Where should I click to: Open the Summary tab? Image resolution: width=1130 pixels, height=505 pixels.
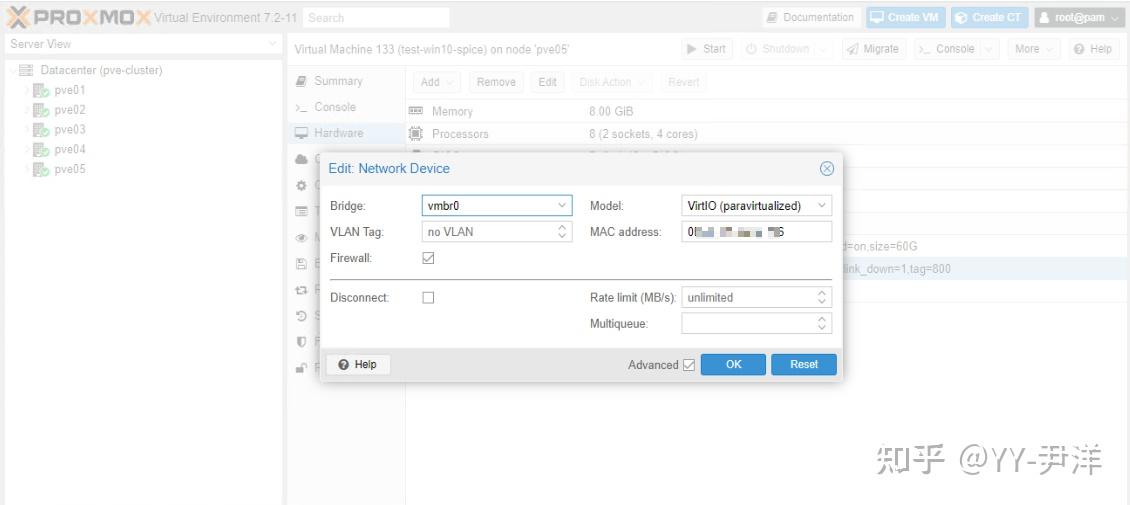point(346,81)
